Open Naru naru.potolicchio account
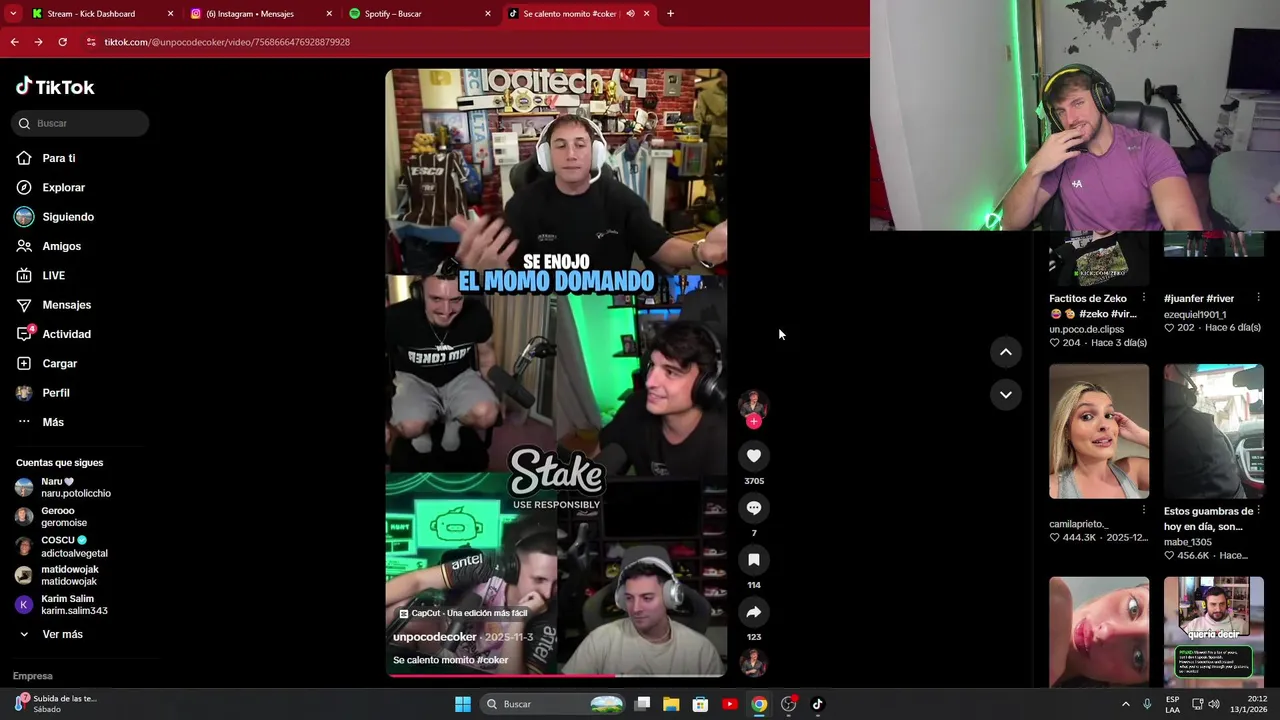Viewport: 1280px width, 720px height. (62, 487)
